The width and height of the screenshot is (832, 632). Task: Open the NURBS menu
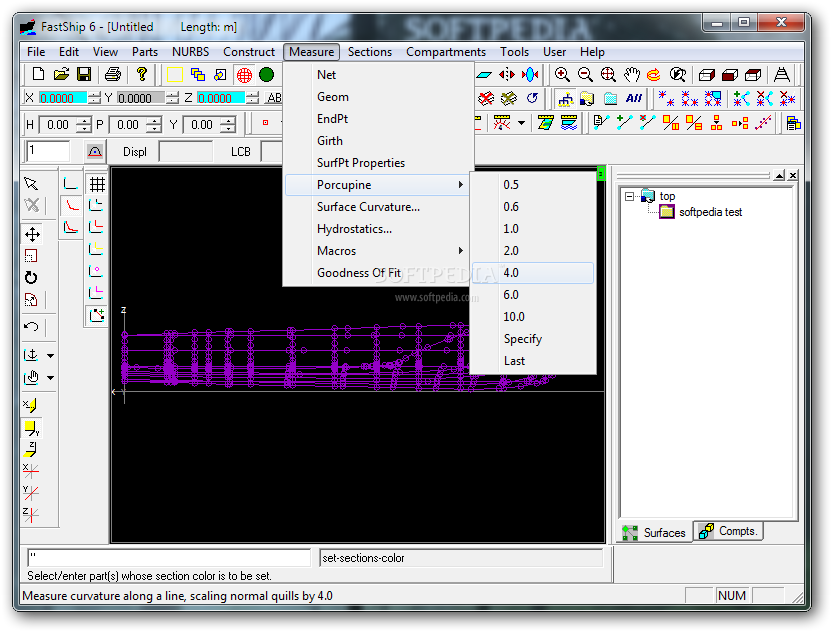coord(190,52)
